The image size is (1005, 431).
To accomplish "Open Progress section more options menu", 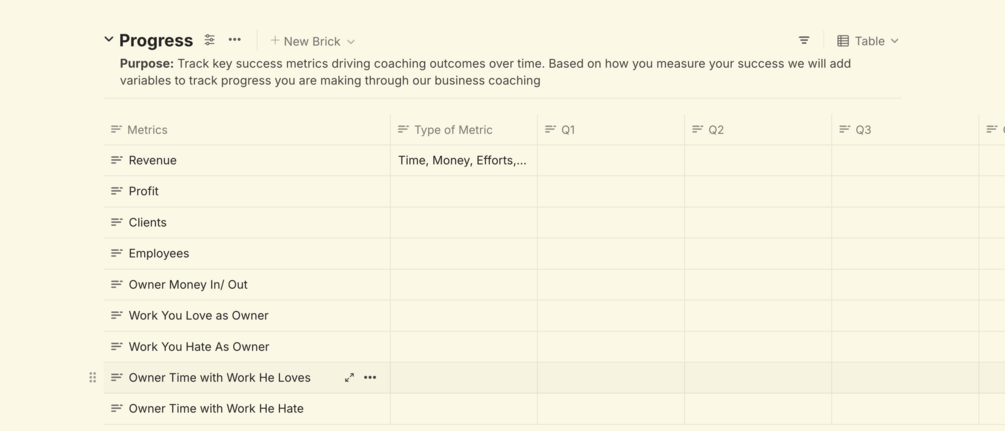I will [x=235, y=40].
